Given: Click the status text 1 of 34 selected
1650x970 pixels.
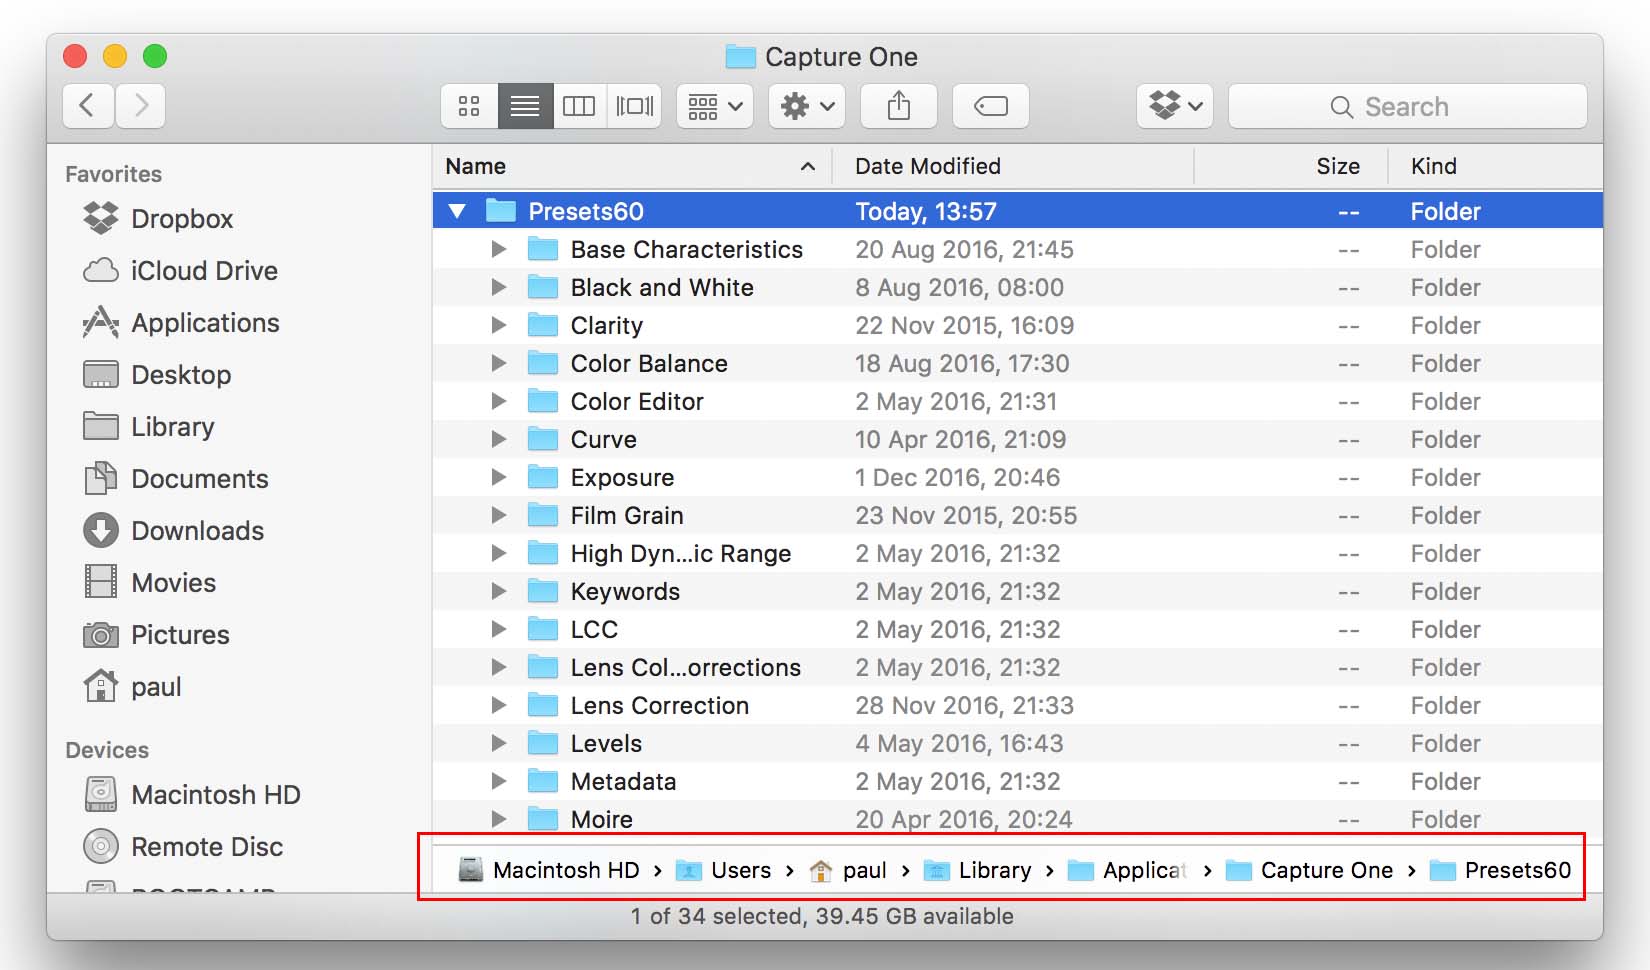Looking at the screenshot, I should [716, 916].
